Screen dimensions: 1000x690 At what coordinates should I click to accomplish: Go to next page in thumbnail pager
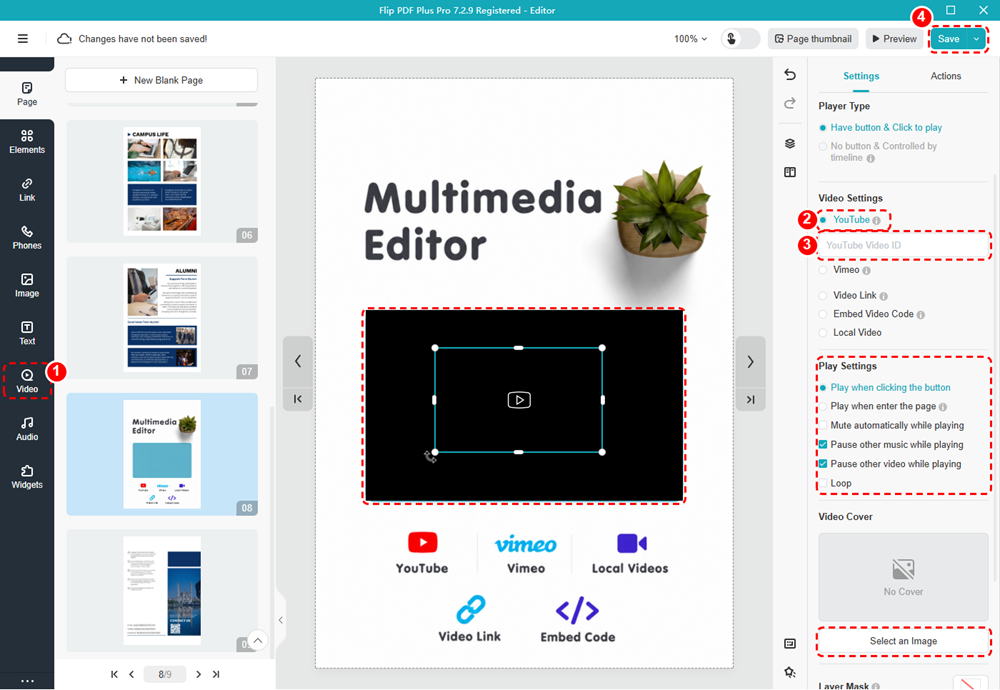tap(198, 674)
